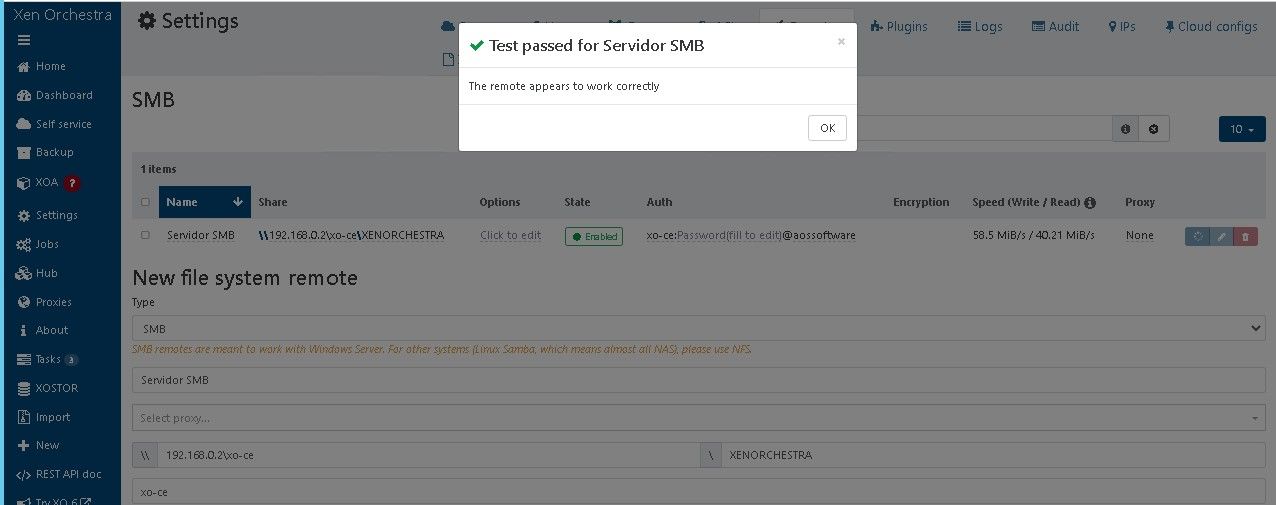1276x505 pixels.
Task: Tick the select-all checkbox in table header
Action: coord(145,202)
